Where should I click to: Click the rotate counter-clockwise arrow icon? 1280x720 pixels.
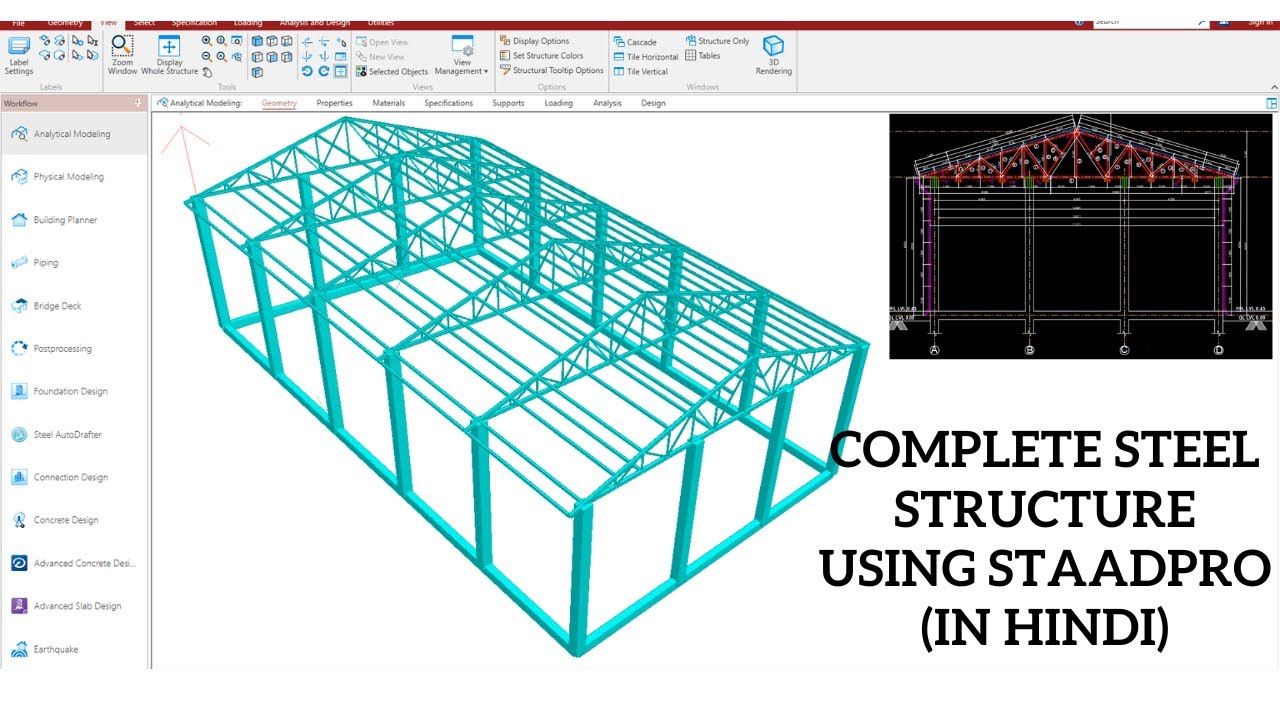[308, 72]
